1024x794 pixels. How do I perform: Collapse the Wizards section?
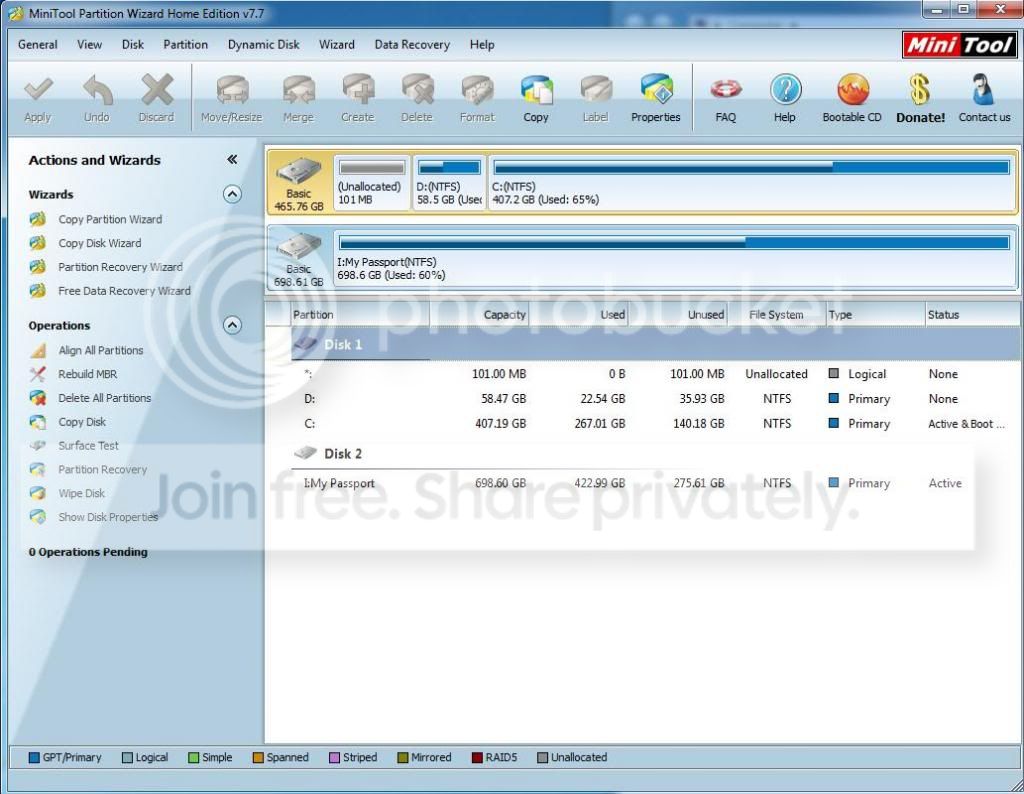pos(232,194)
